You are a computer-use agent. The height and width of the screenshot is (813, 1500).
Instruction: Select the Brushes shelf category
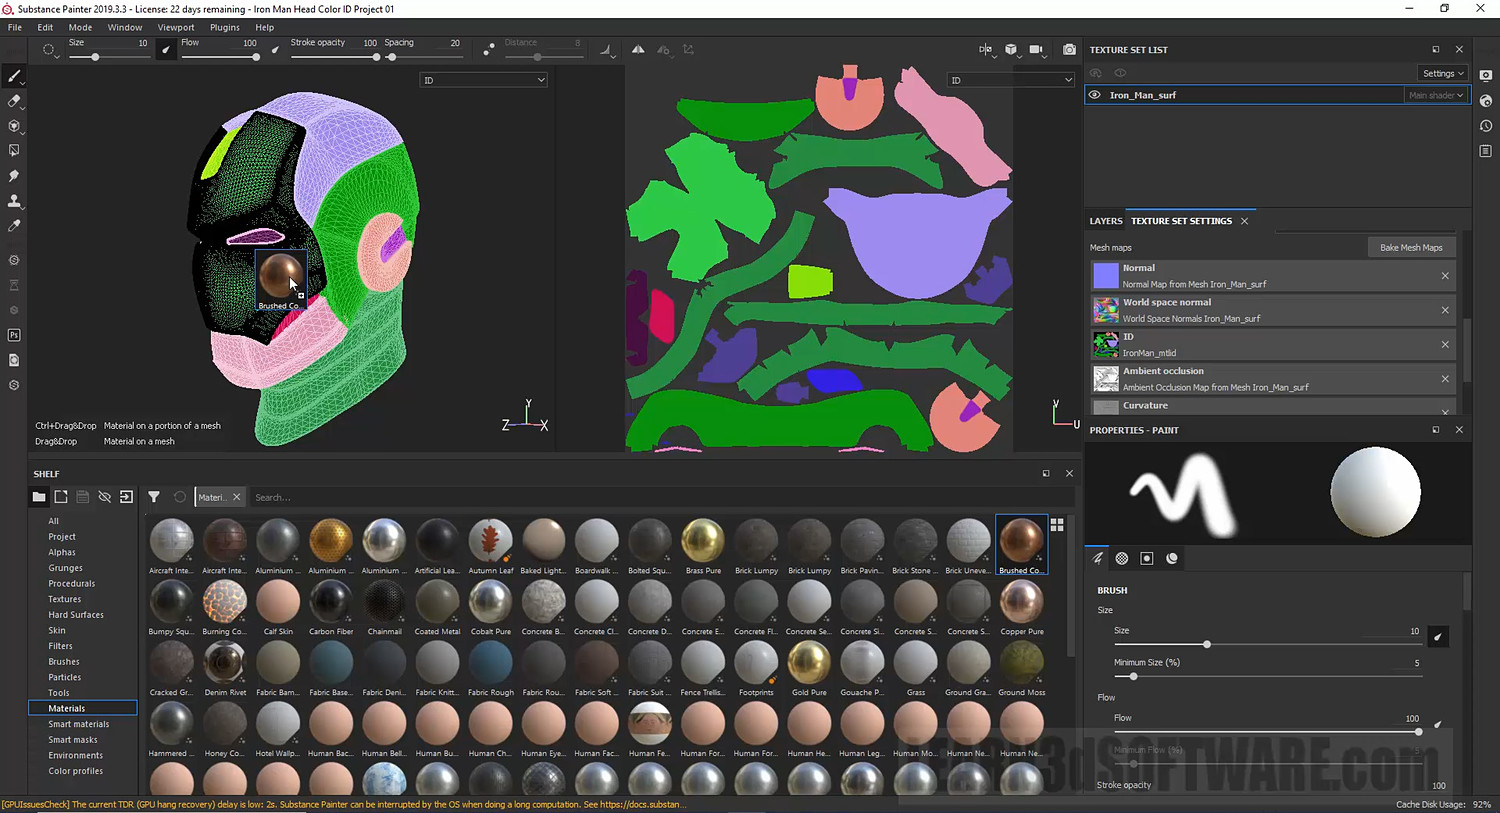coord(64,662)
